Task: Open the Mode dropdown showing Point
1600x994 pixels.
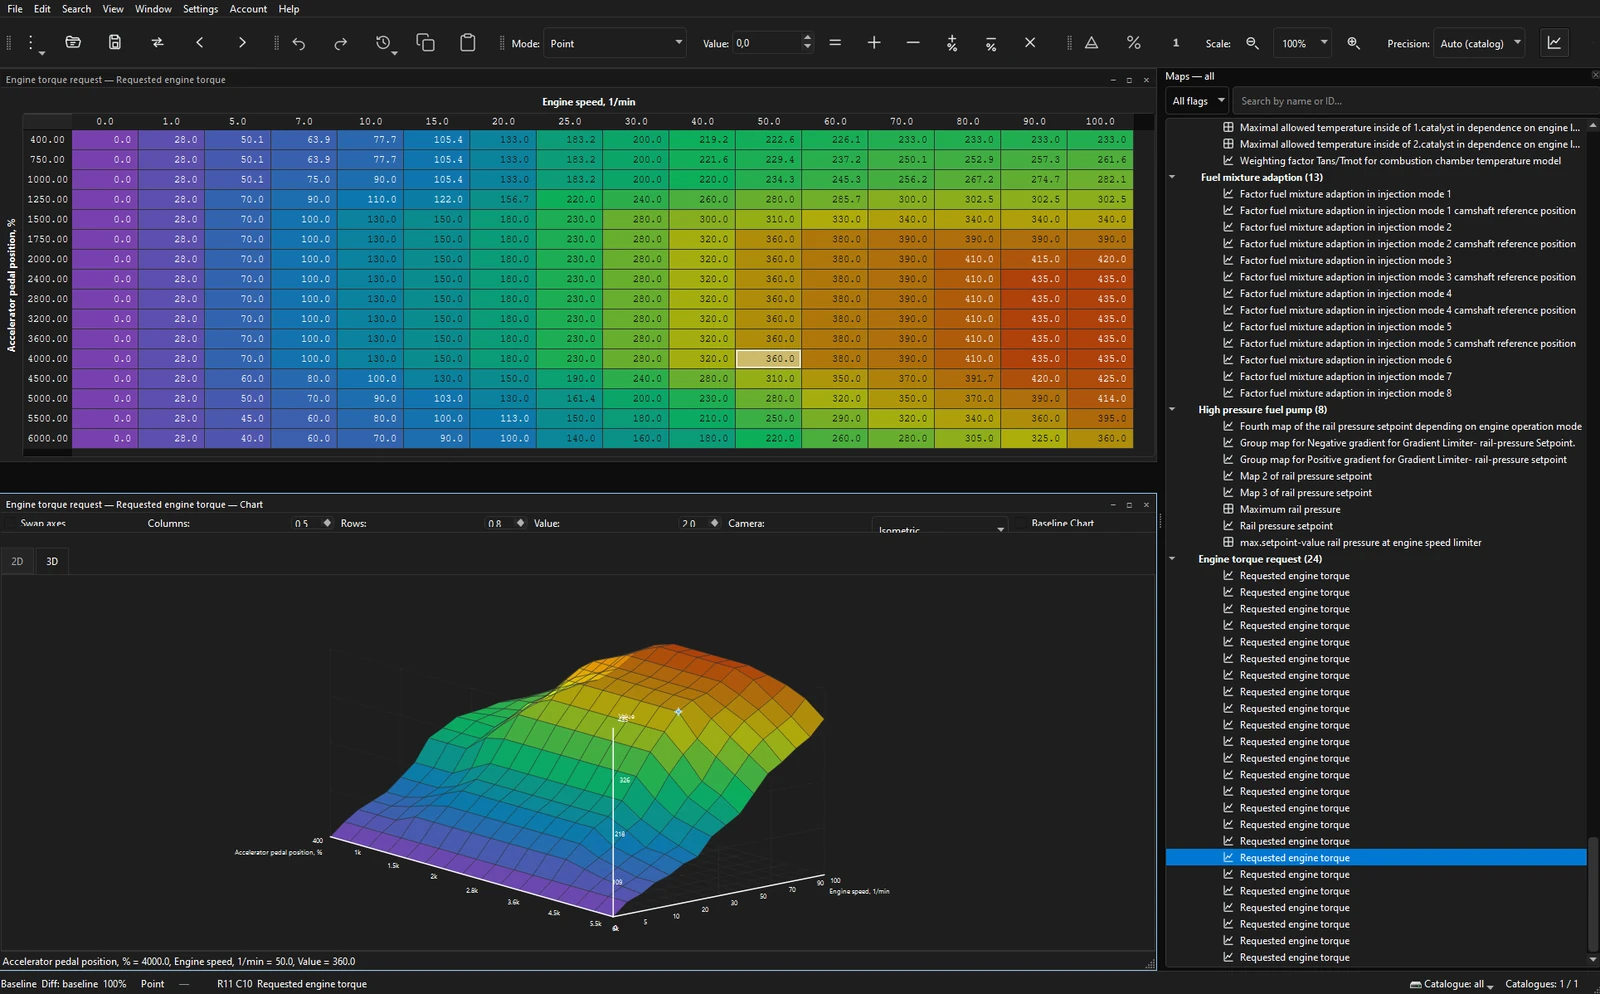Action: [615, 43]
